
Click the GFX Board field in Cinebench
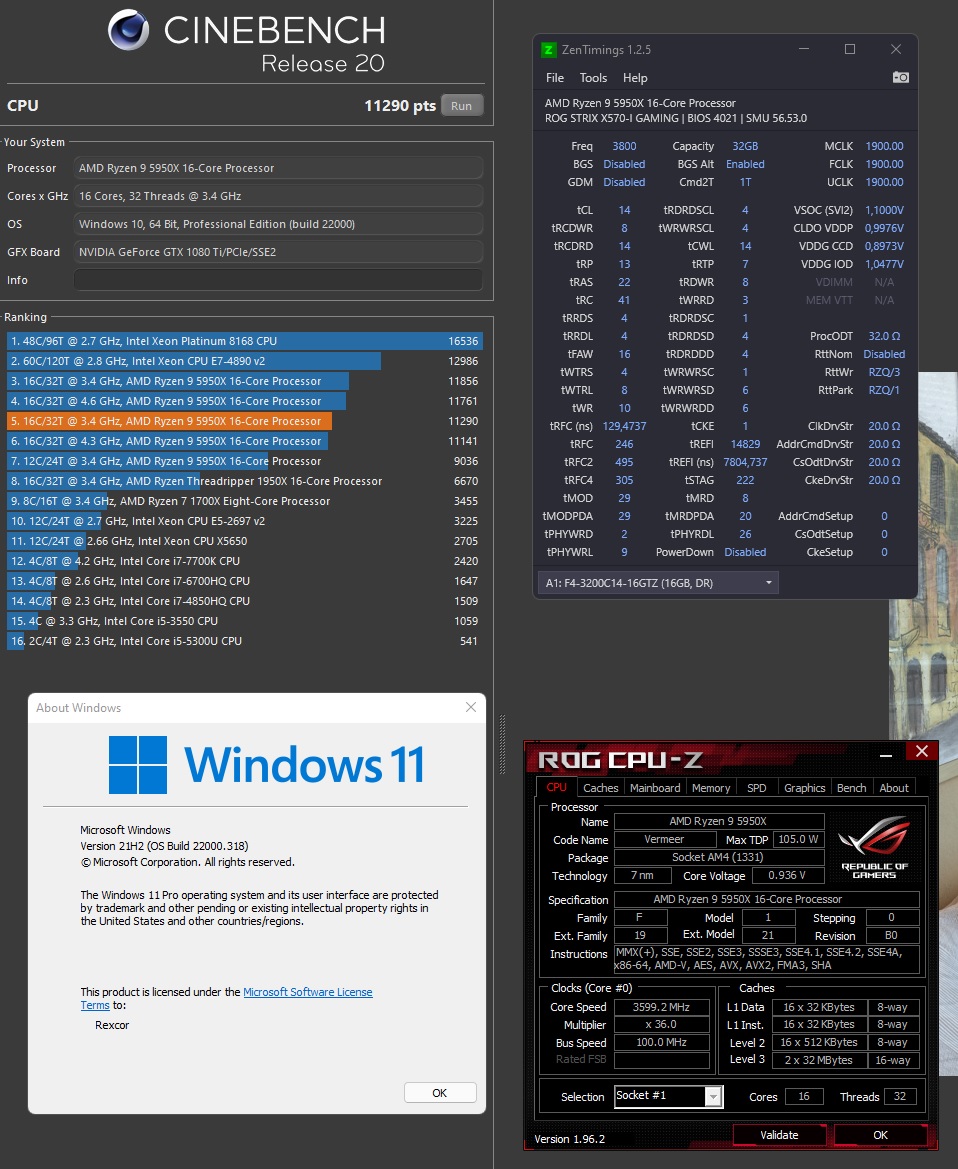click(x=278, y=252)
